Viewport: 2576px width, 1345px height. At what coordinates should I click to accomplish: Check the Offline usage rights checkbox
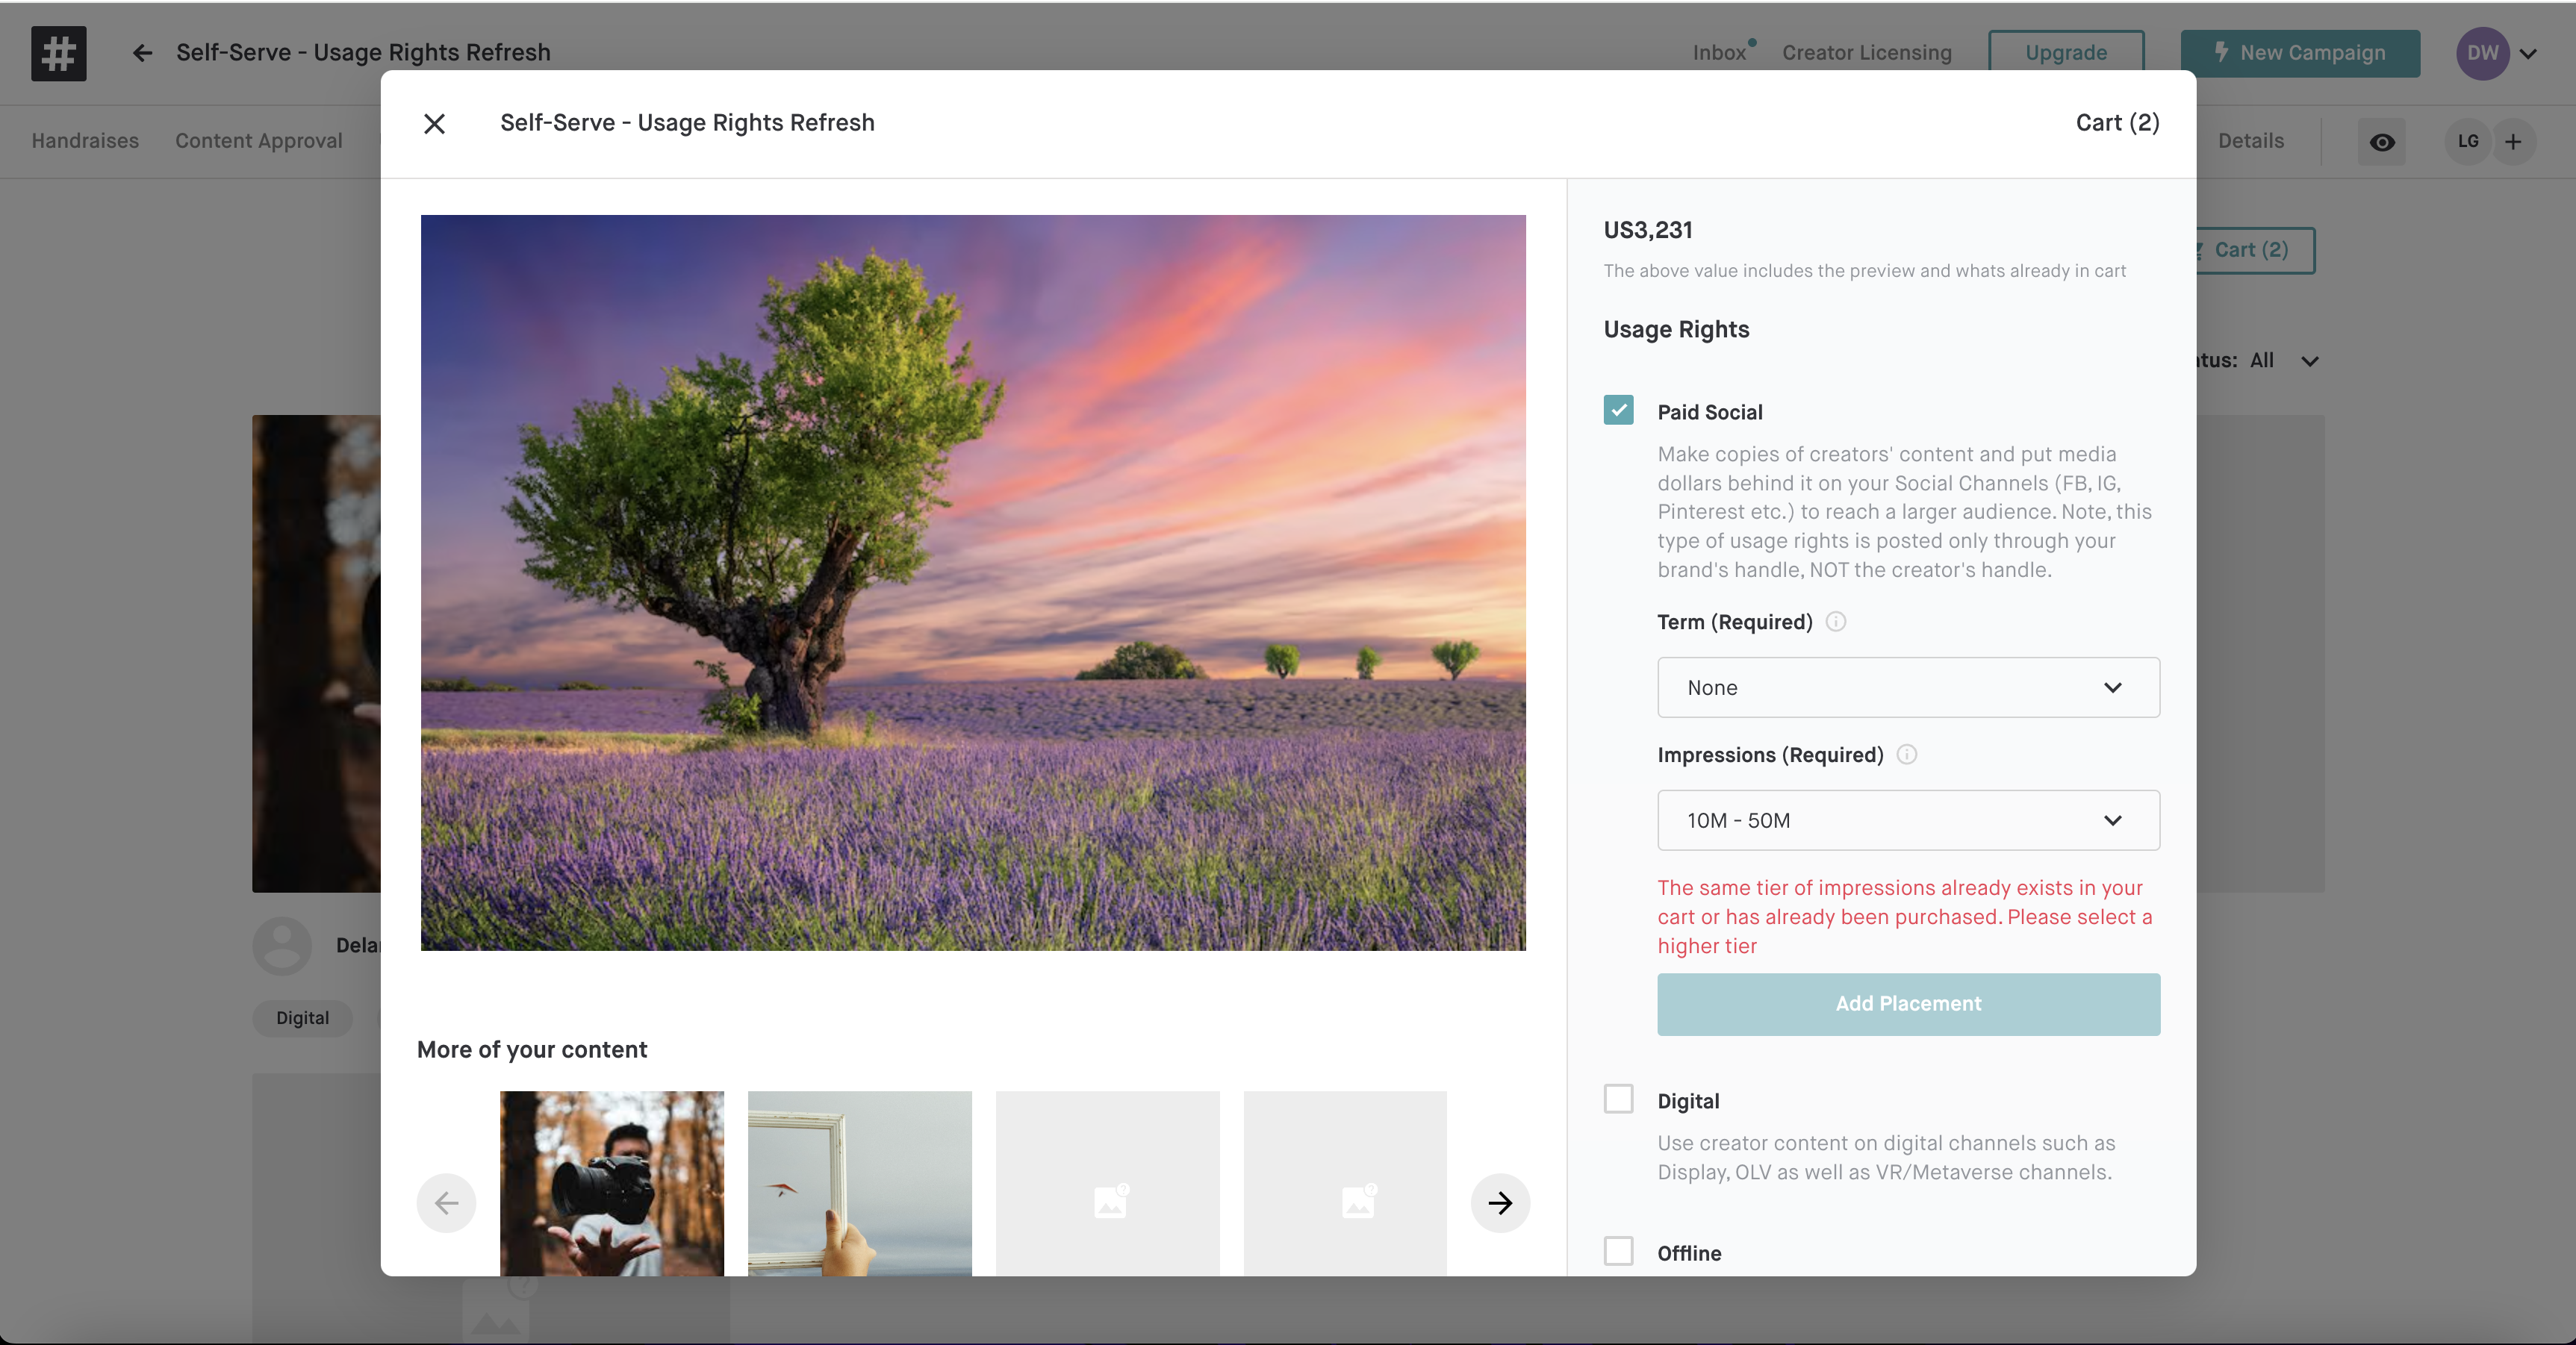click(1618, 1251)
